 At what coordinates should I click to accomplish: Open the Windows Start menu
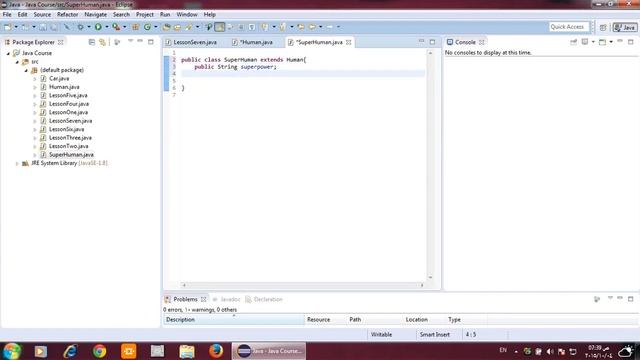(x=12, y=351)
